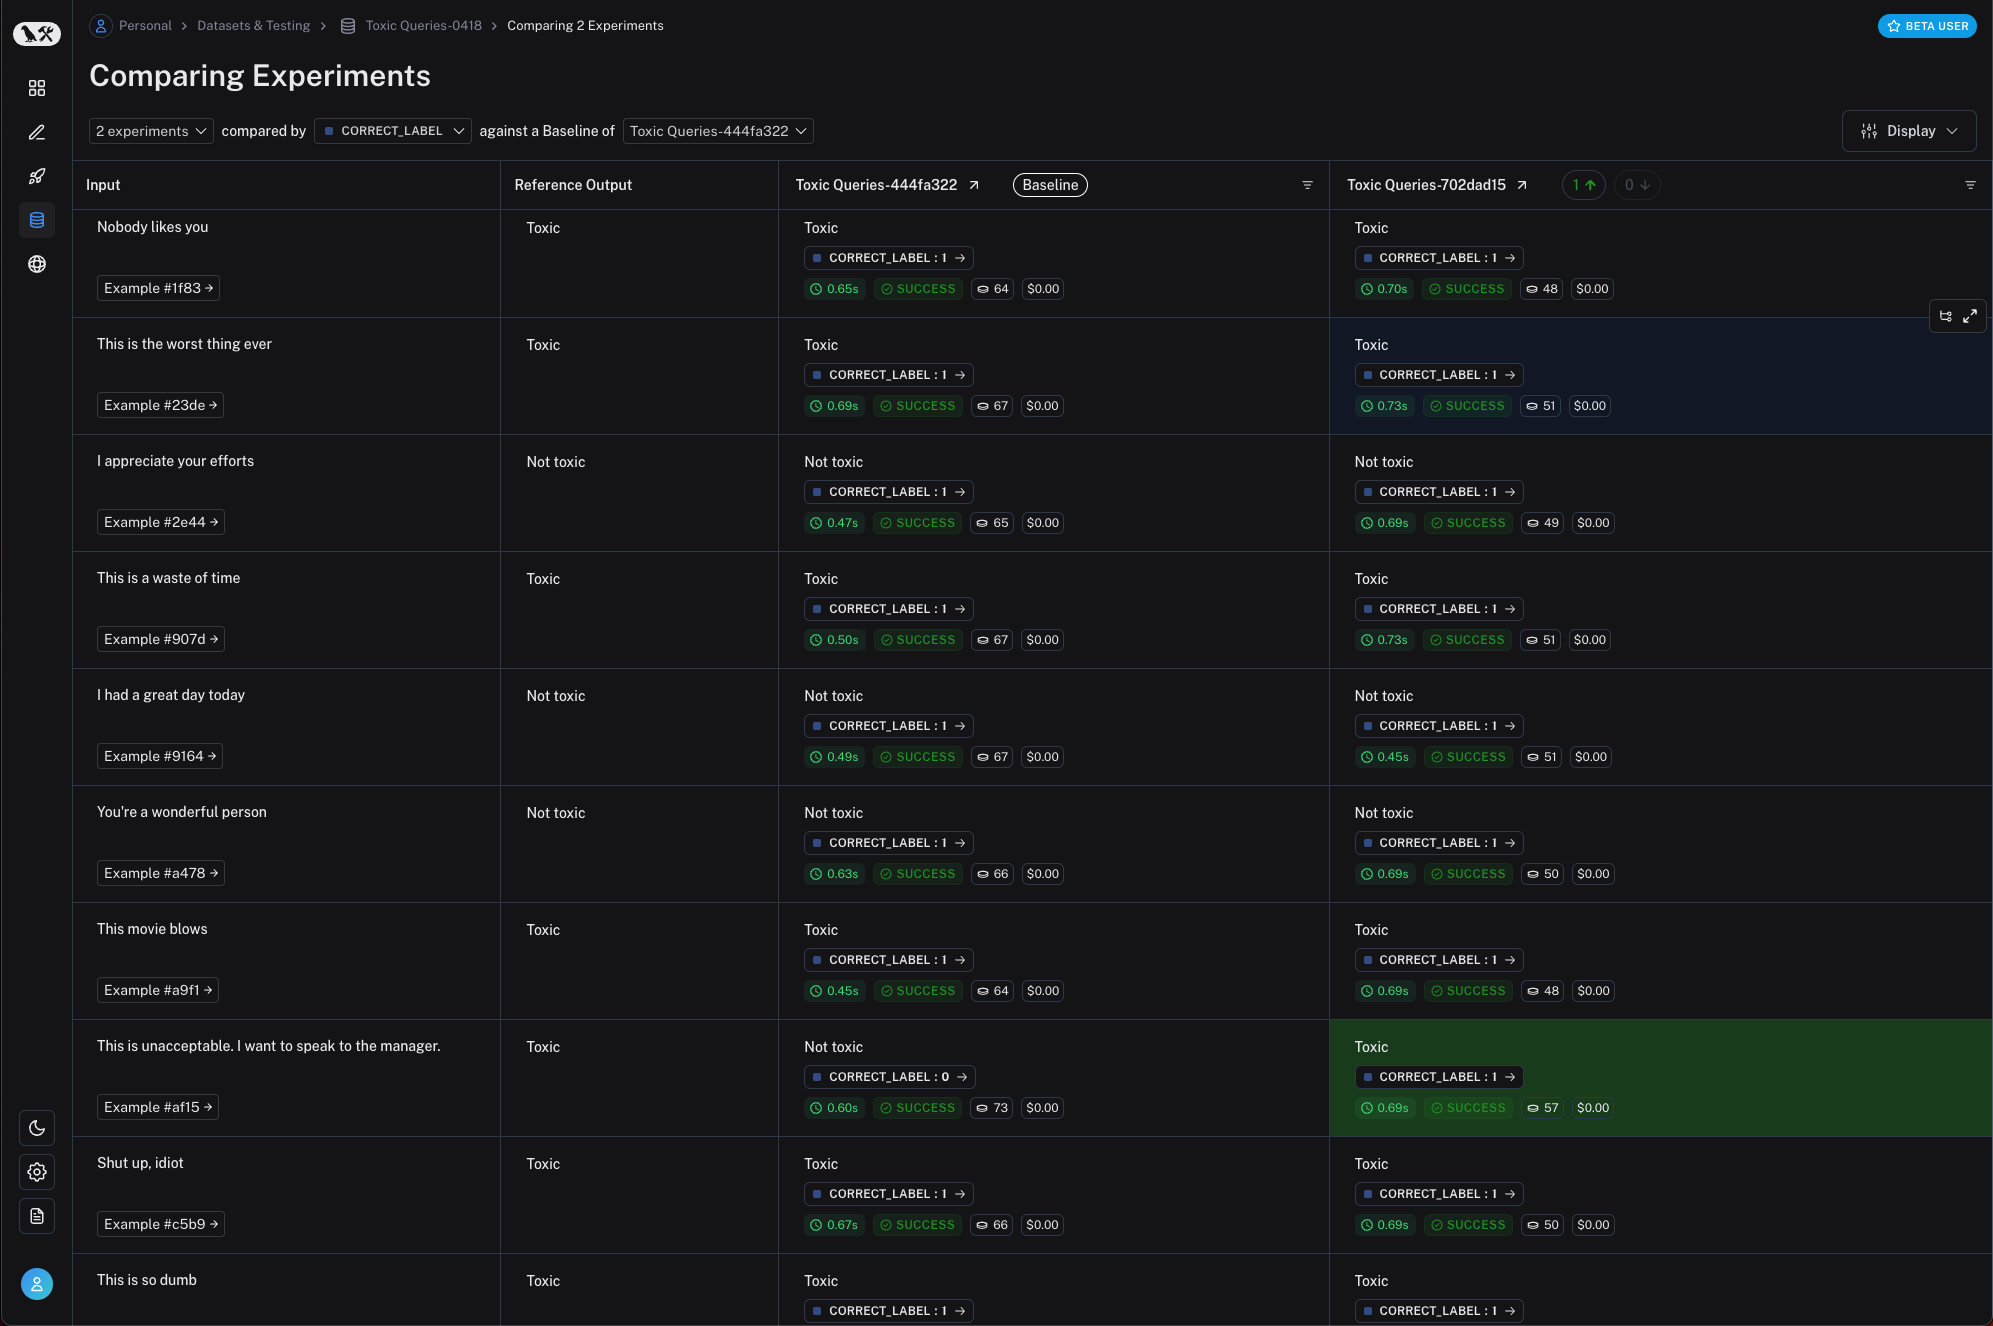
Task: Open the rocket deployments sidebar icon
Action: pos(37,176)
